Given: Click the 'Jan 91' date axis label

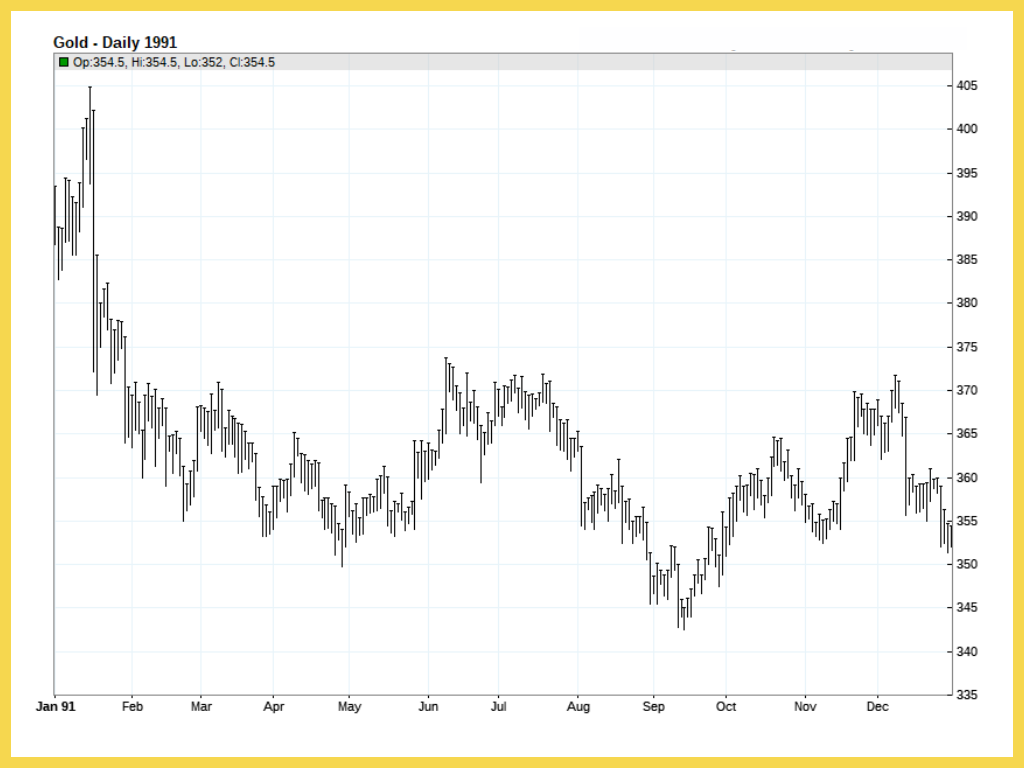Looking at the screenshot, I should point(55,707).
